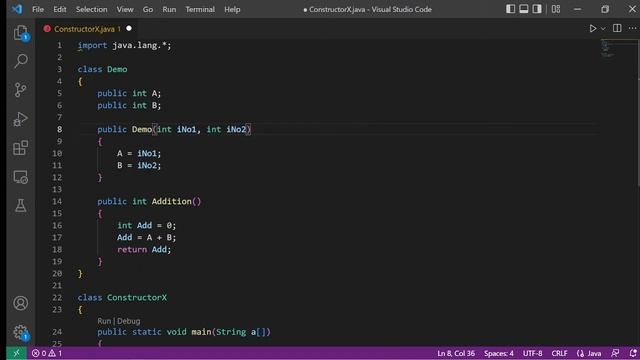This screenshot has width=640, height=360.
Task: Open the Extensions view
Action: tap(20, 148)
